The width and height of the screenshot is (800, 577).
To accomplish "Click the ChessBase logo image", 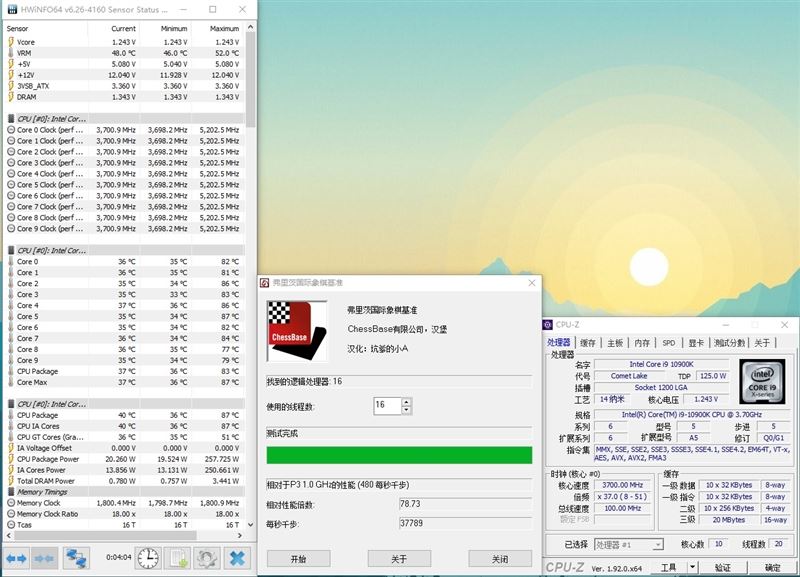I will [297, 331].
